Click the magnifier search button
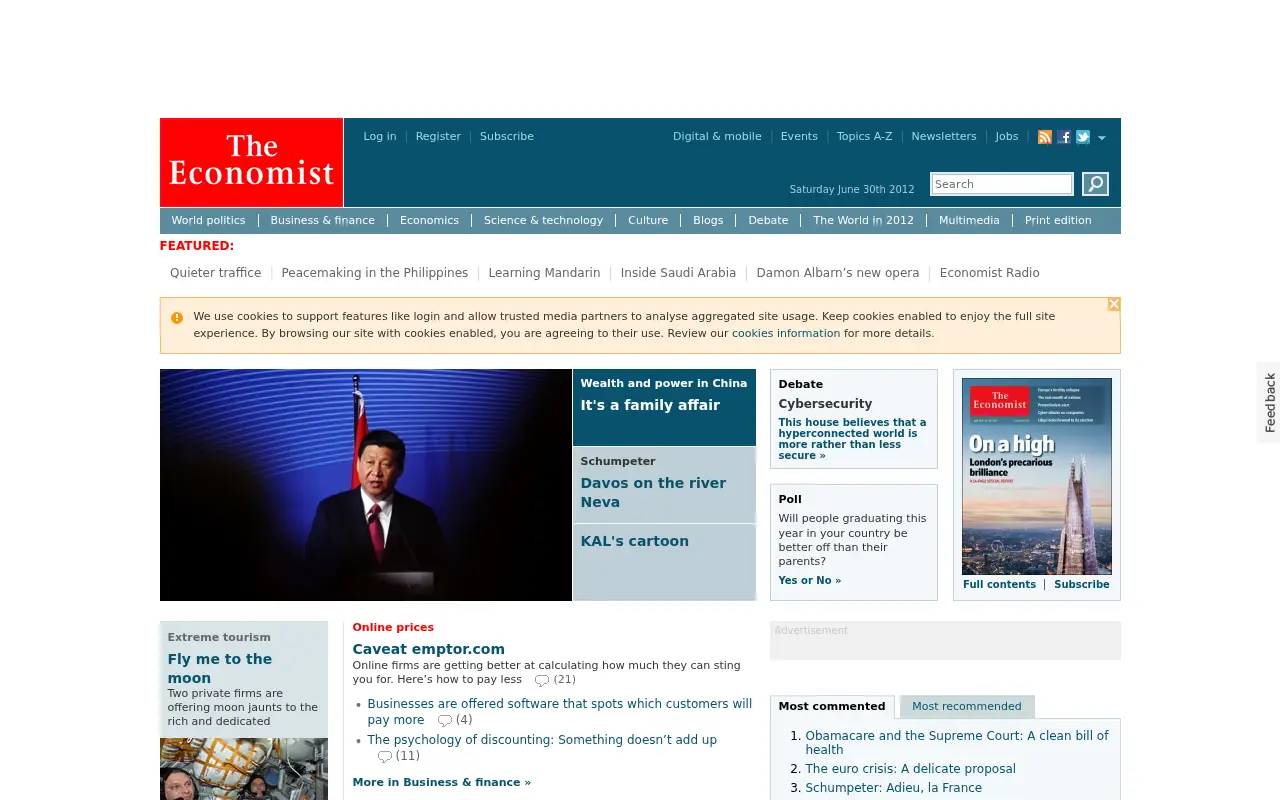The height and width of the screenshot is (800, 1280). pos(1095,184)
